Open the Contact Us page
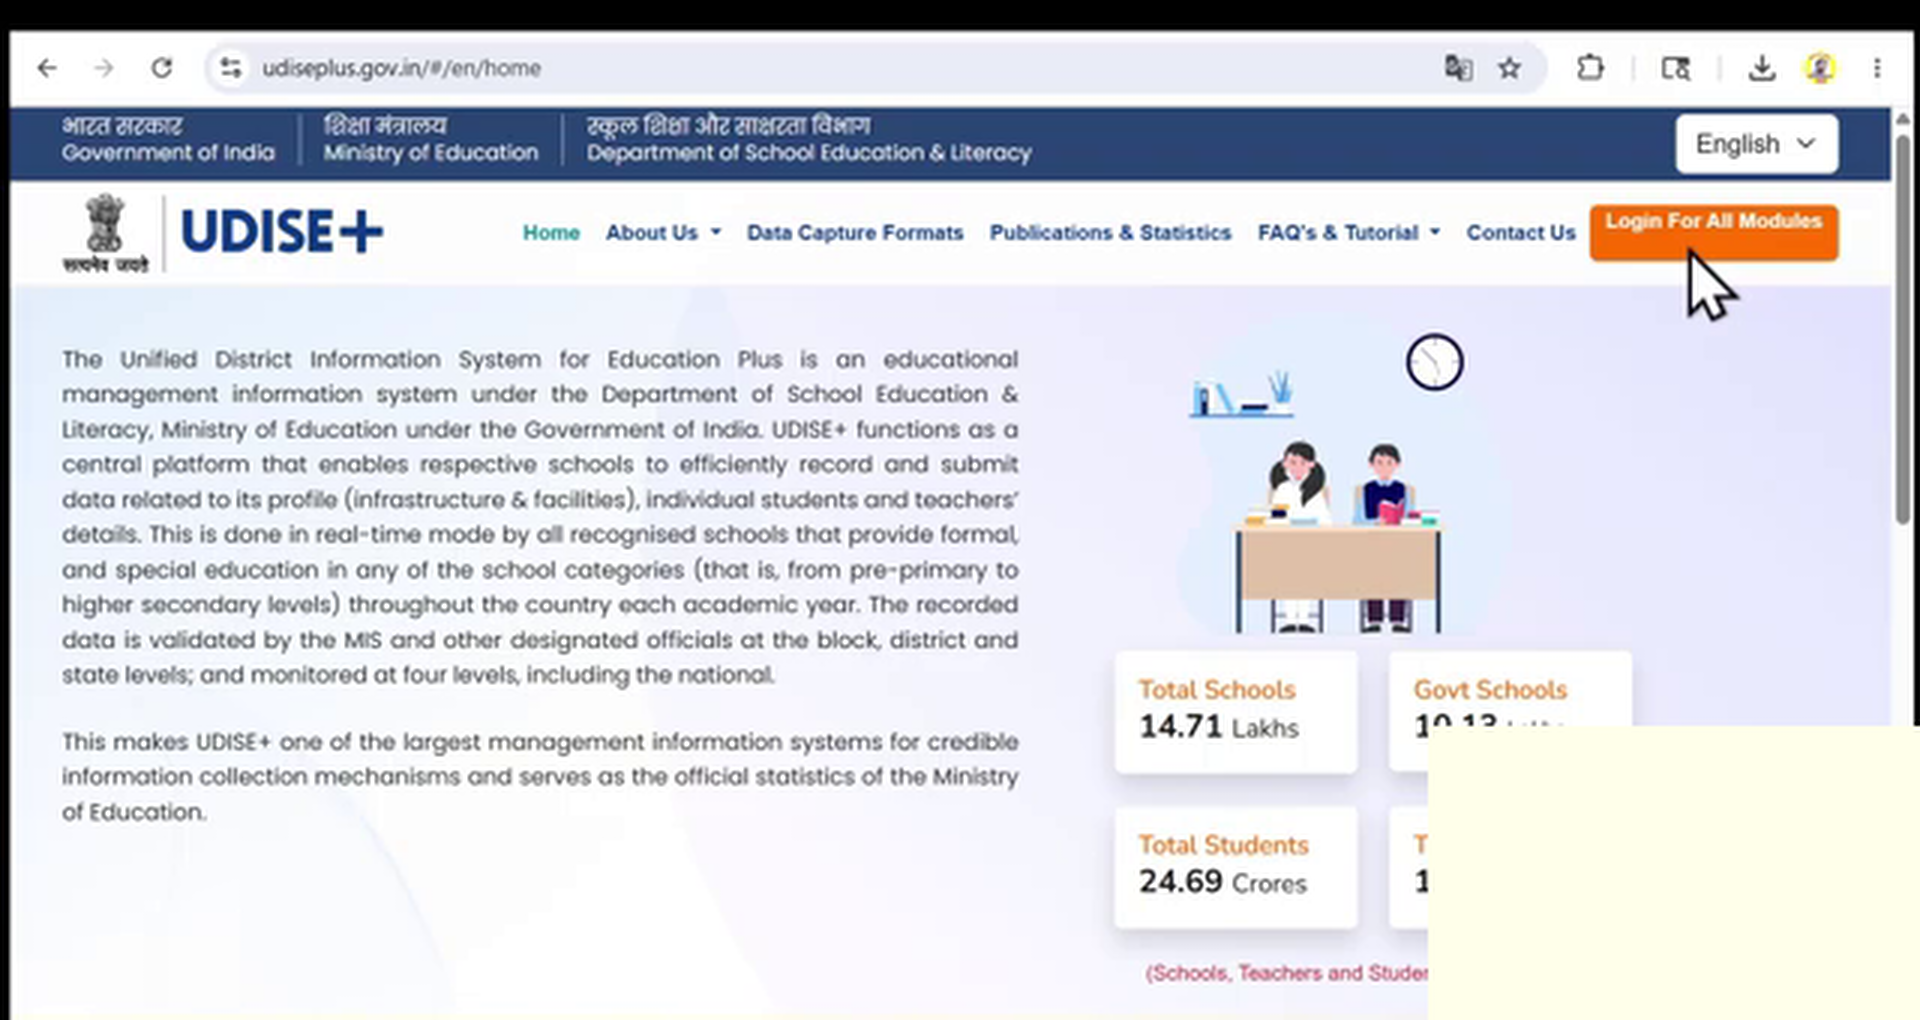Image resolution: width=1920 pixels, height=1020 pixels. point(1520,233)
